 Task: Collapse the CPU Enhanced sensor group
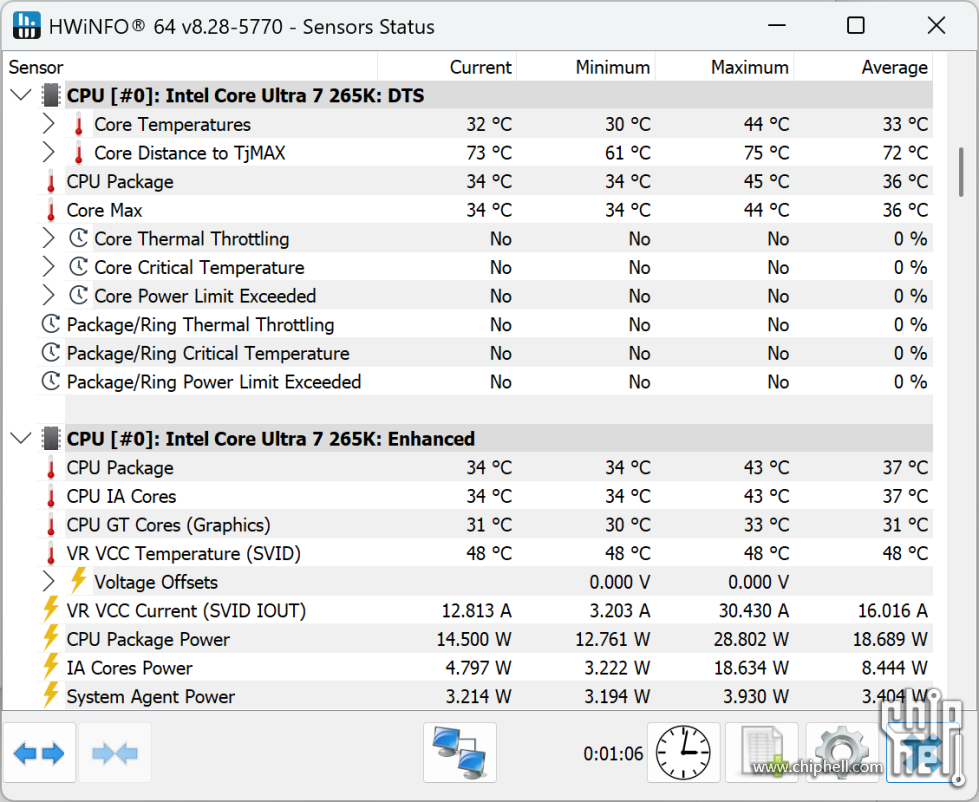(21, 439)
